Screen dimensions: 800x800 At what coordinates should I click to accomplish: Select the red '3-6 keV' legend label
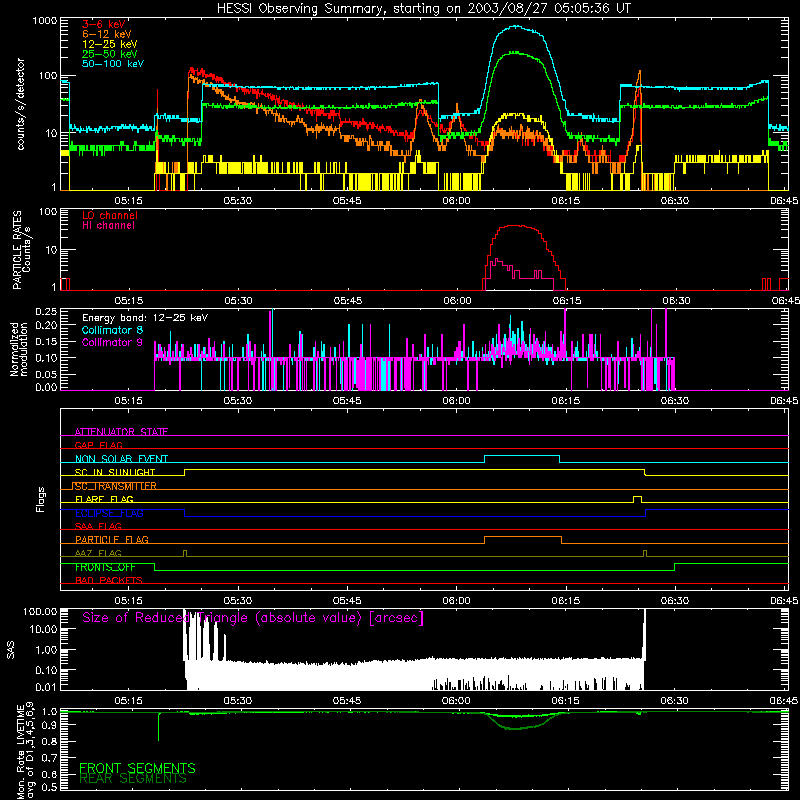tap(104, 24)
